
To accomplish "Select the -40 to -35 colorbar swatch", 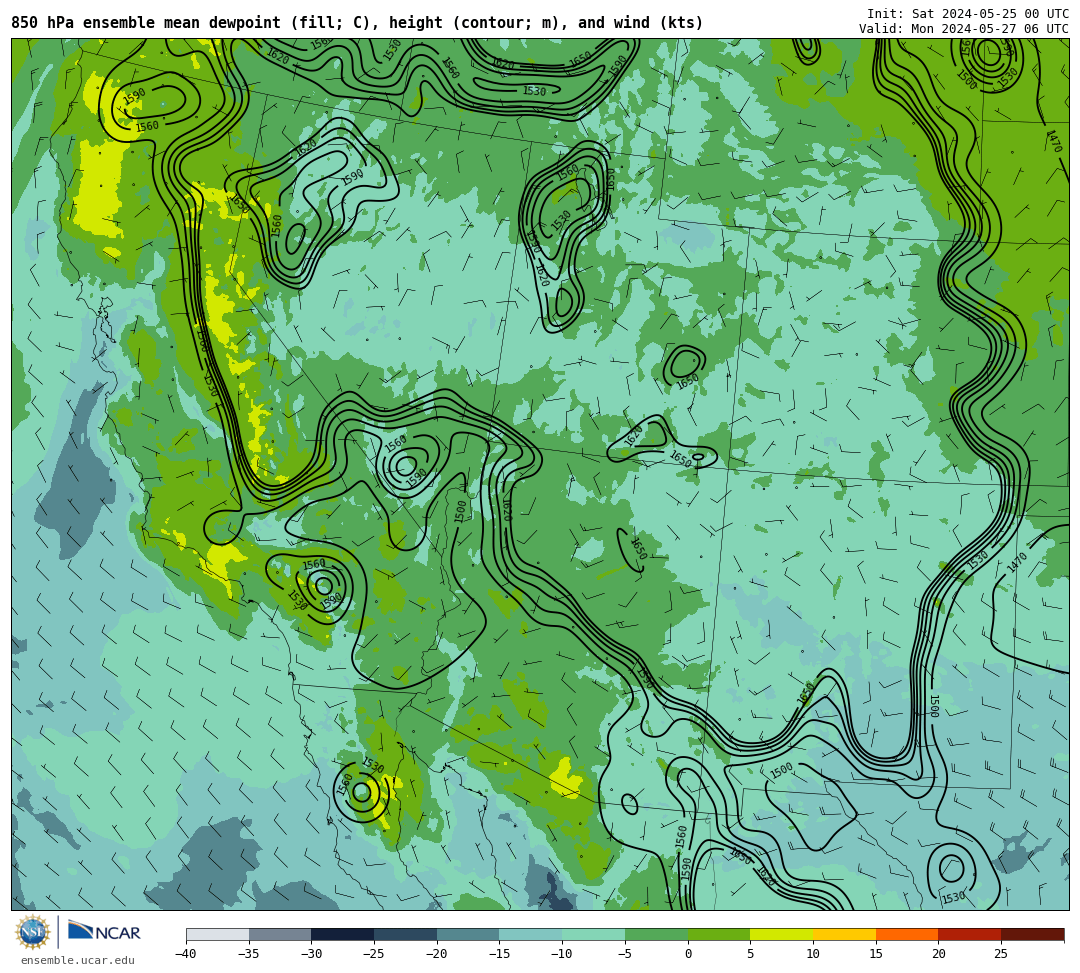I will coord(218,934).
